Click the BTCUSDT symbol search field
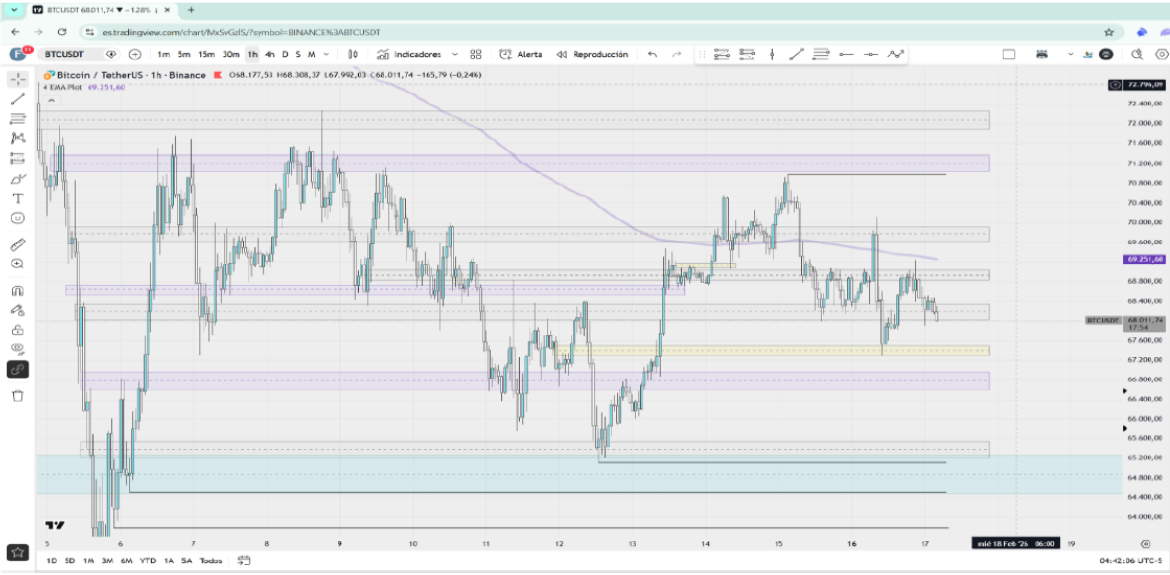Image resolution: width=1170 pixels, height=575 pixels. (69, 54)
